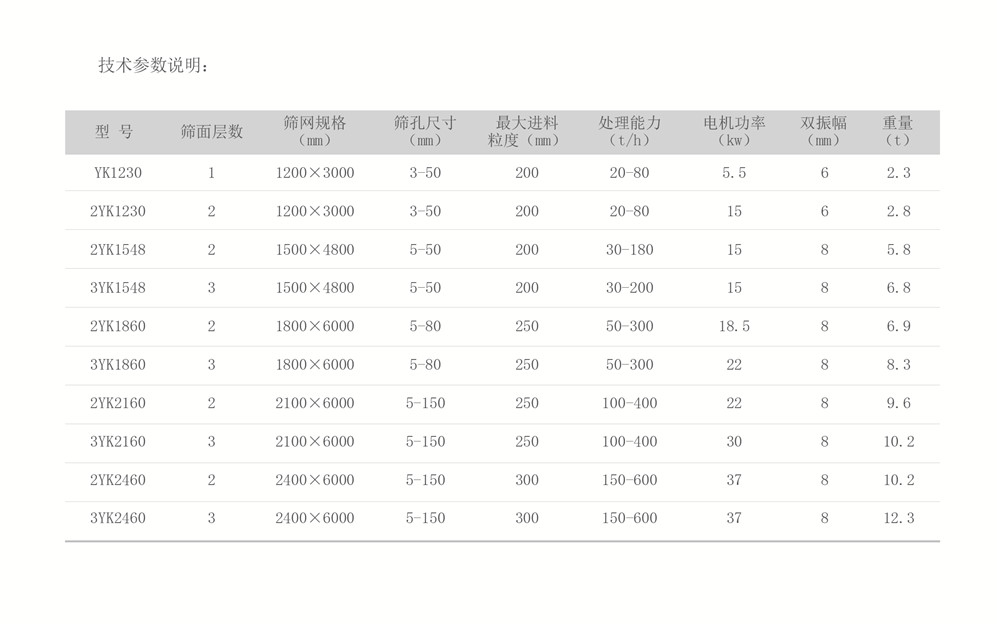Click the 9.6 weight value
This screenshot has height=625, width=1000.
898,404
